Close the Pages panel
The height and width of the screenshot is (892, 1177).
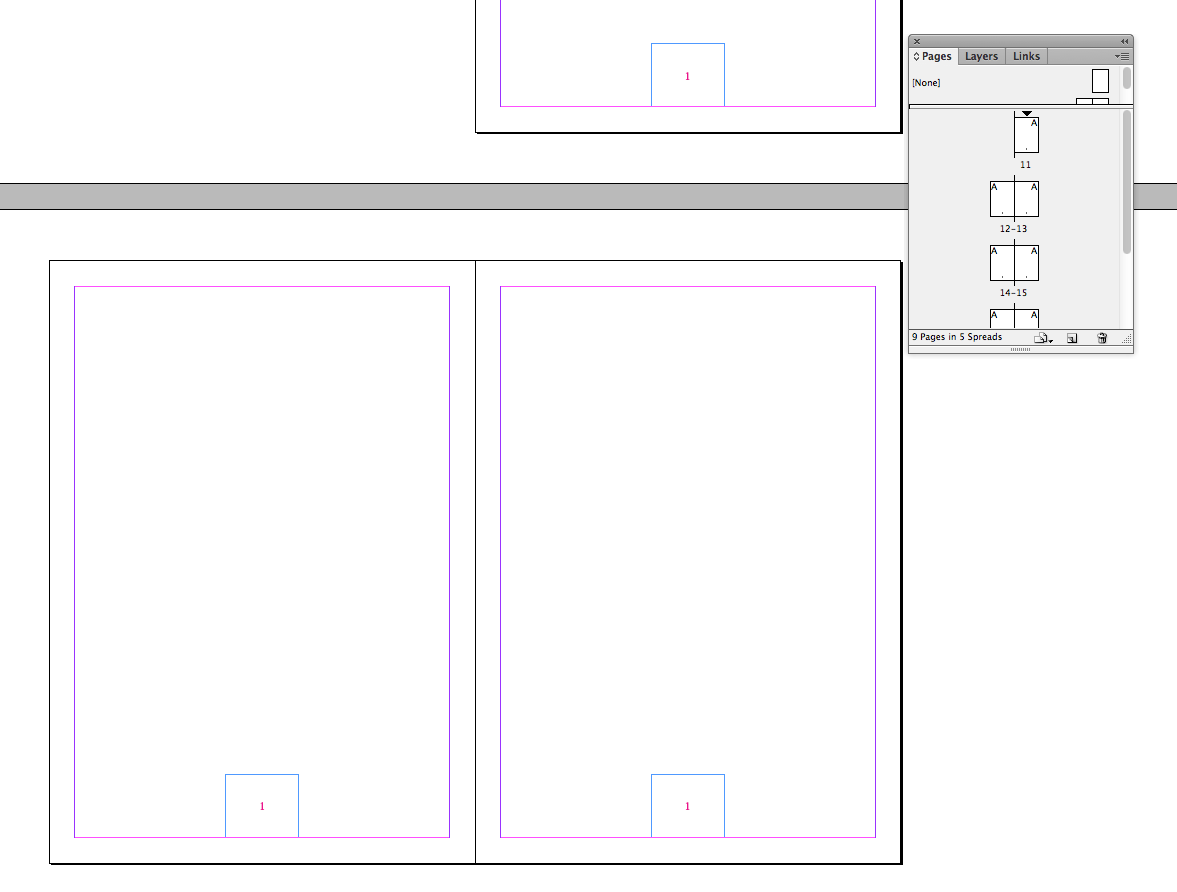point(917,41)
